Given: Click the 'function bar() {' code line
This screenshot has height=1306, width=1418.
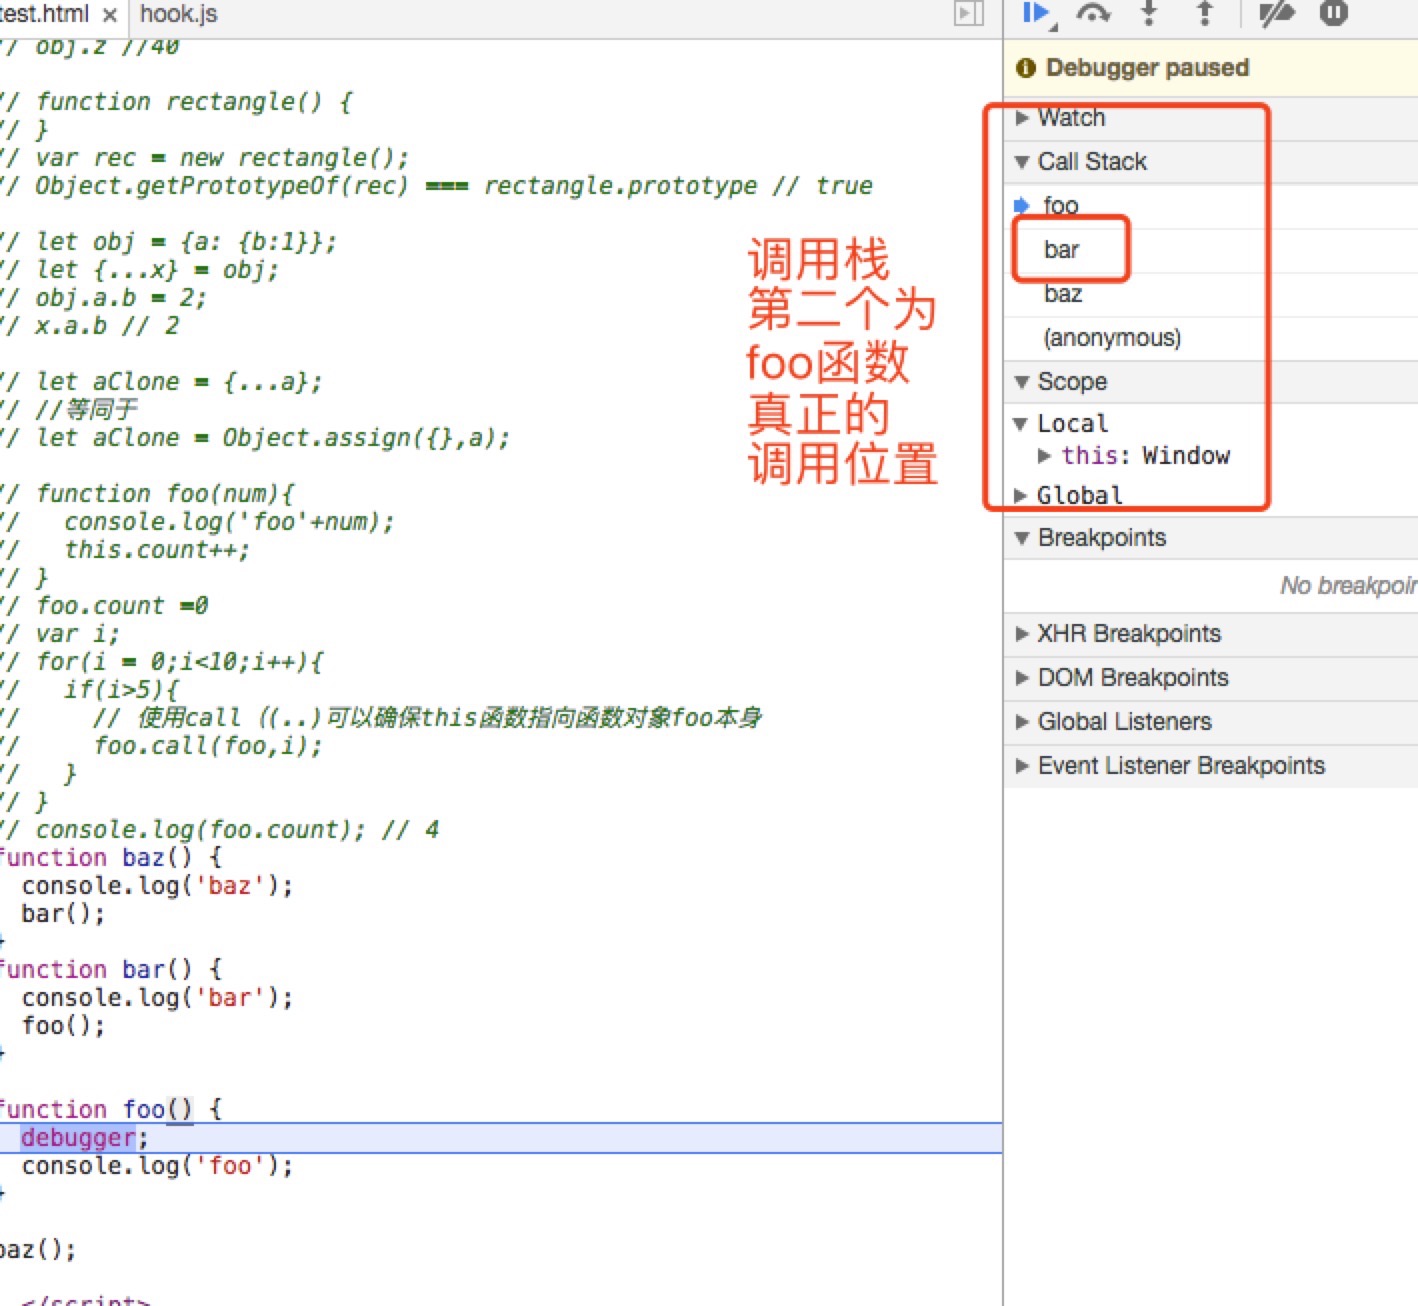Looking at the screenshot, I should tap(110, 970).
